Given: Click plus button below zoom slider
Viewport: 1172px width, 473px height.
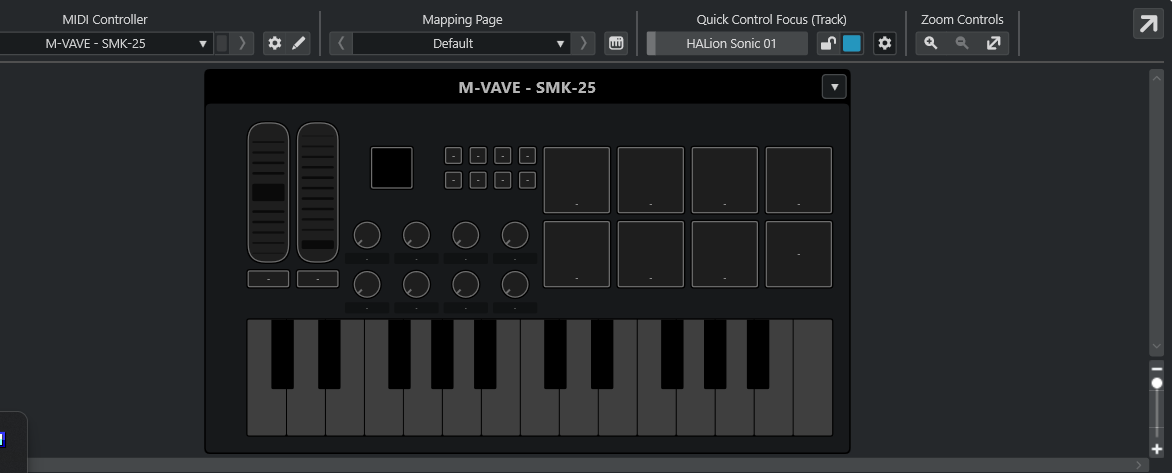Looking at the screenshot, I should pyautogui.click(x=1157, y=449).
